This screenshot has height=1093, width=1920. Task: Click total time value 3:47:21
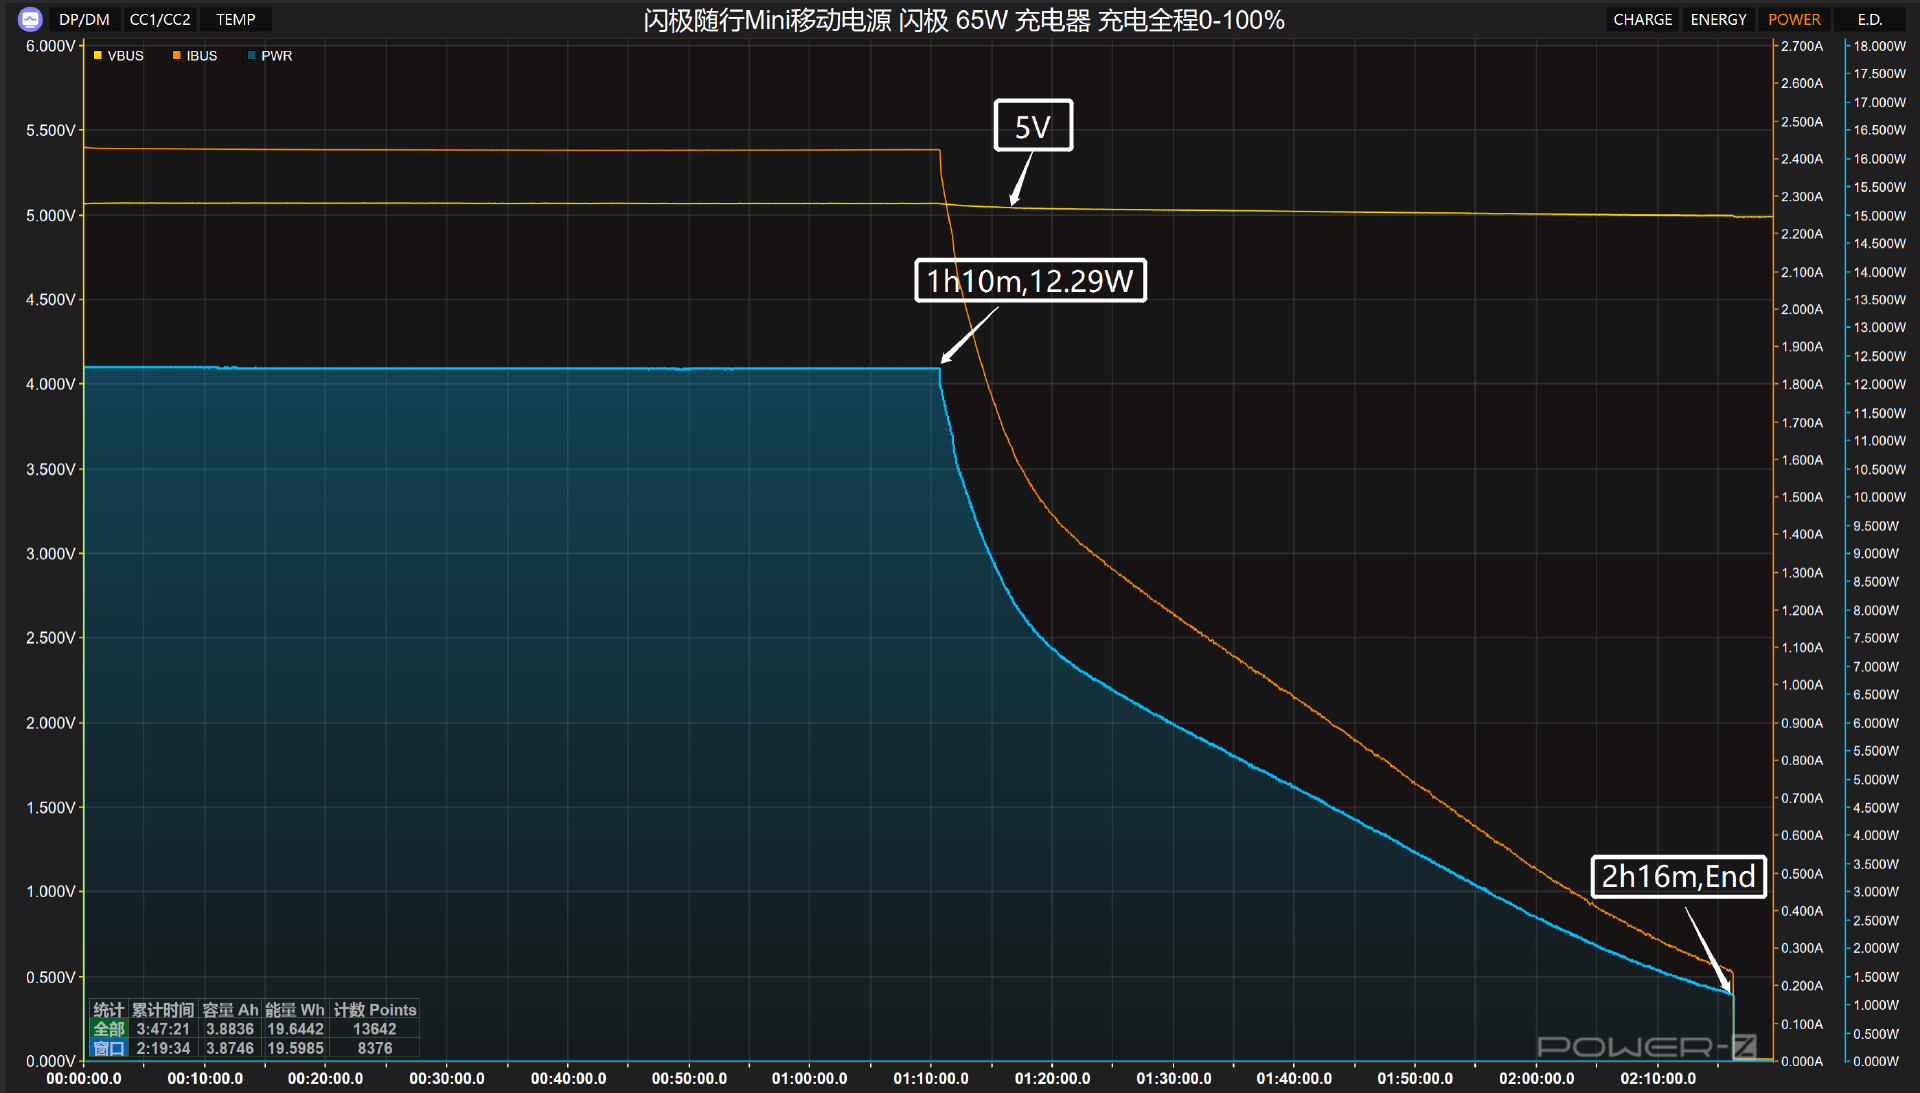coord(163,1029)
